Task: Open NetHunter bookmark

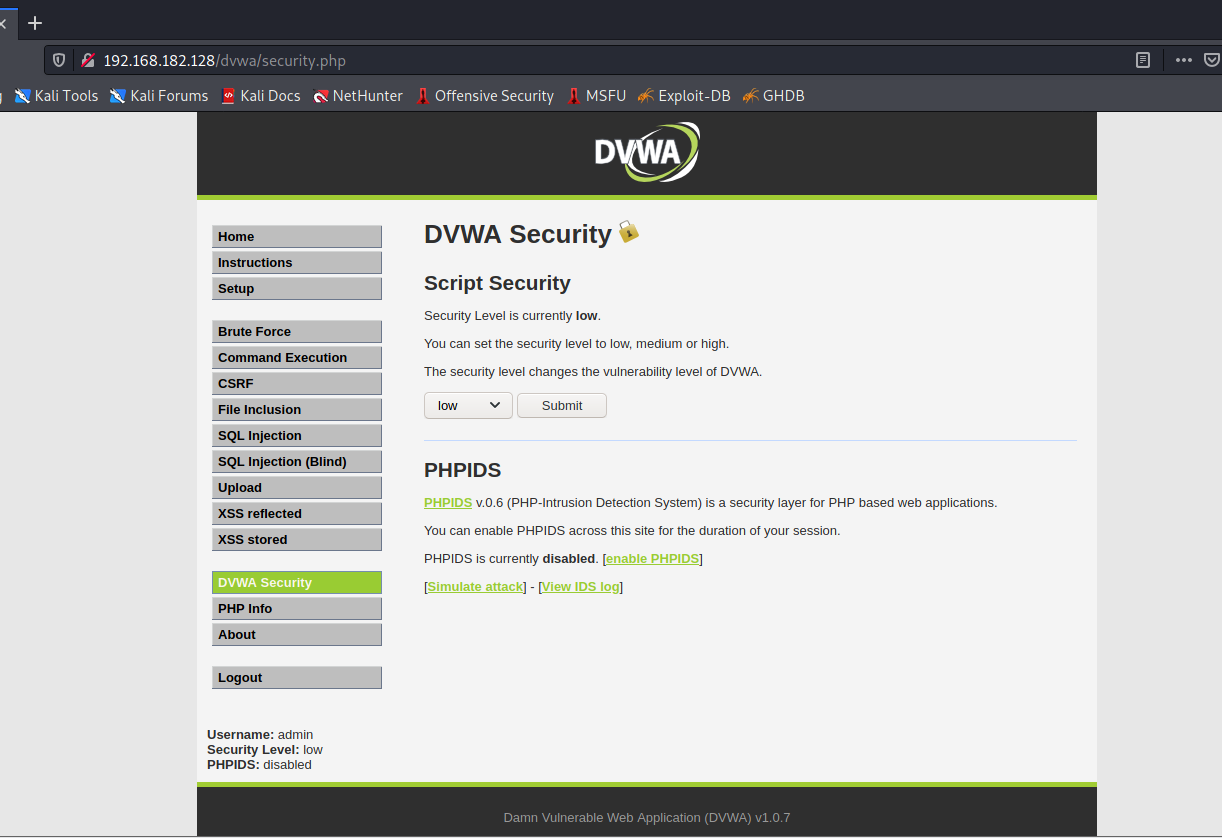Action: [x=358, y=96]
